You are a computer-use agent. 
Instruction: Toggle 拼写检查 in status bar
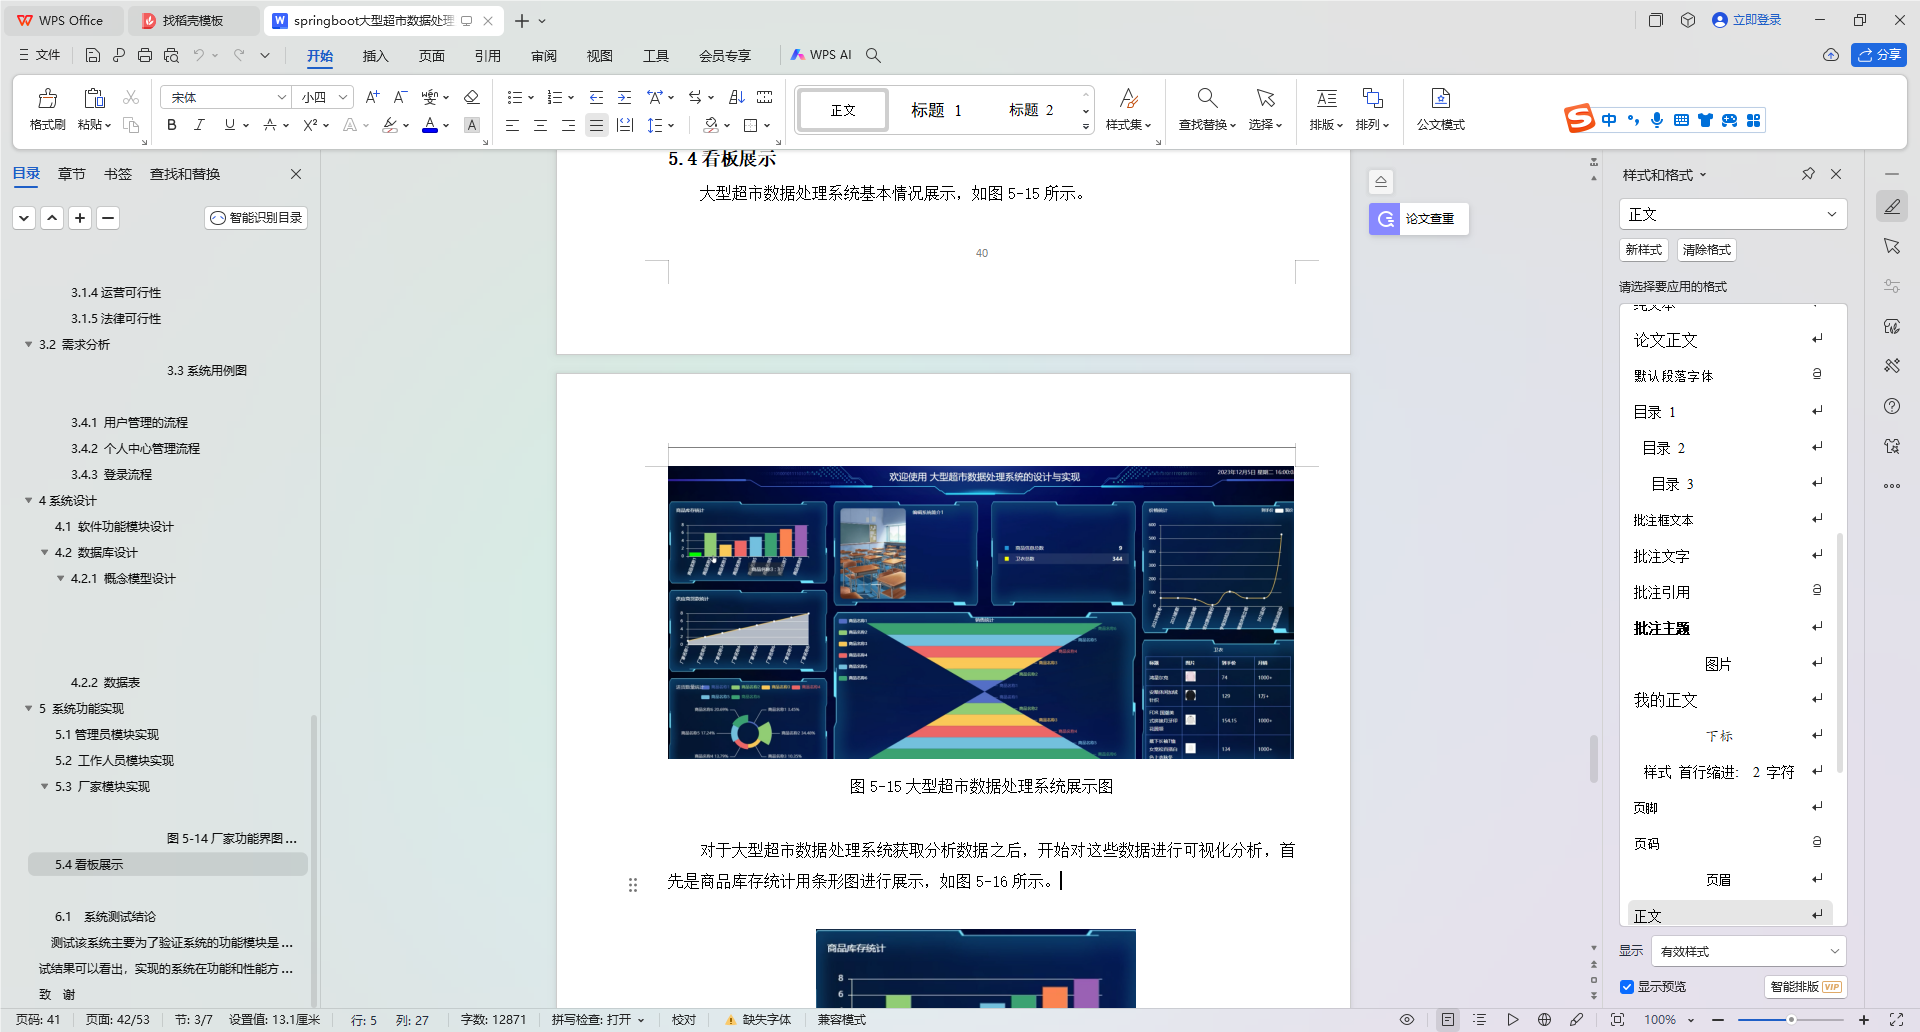[597, 1020]
